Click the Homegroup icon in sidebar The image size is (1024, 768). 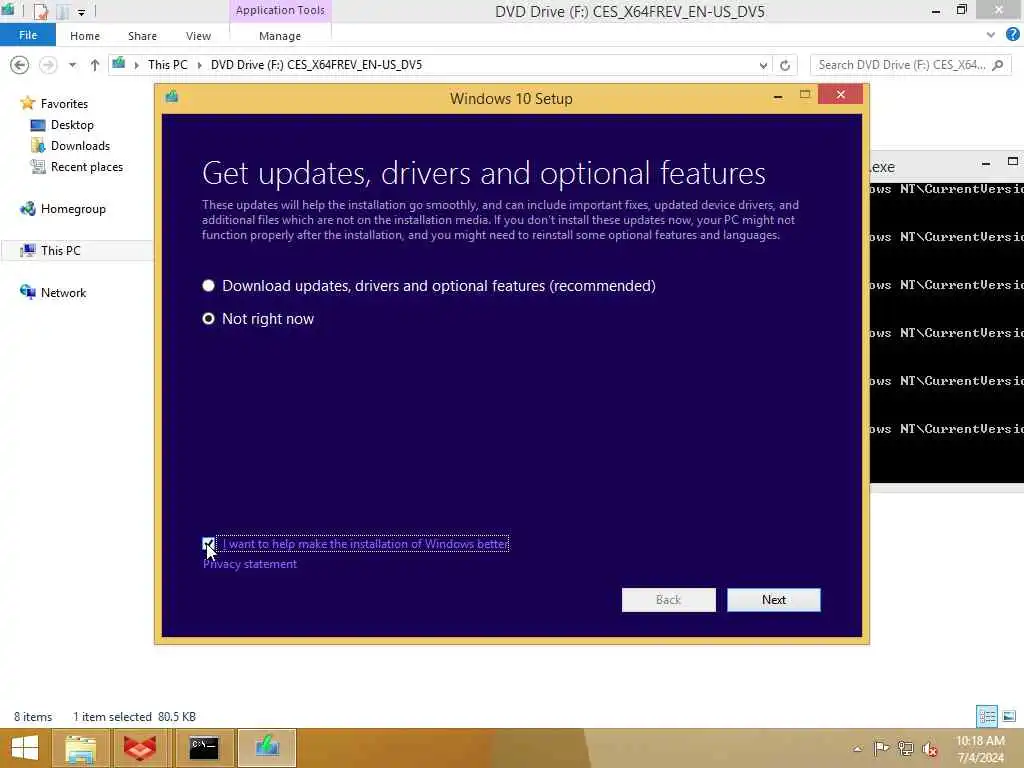(27, 209)
